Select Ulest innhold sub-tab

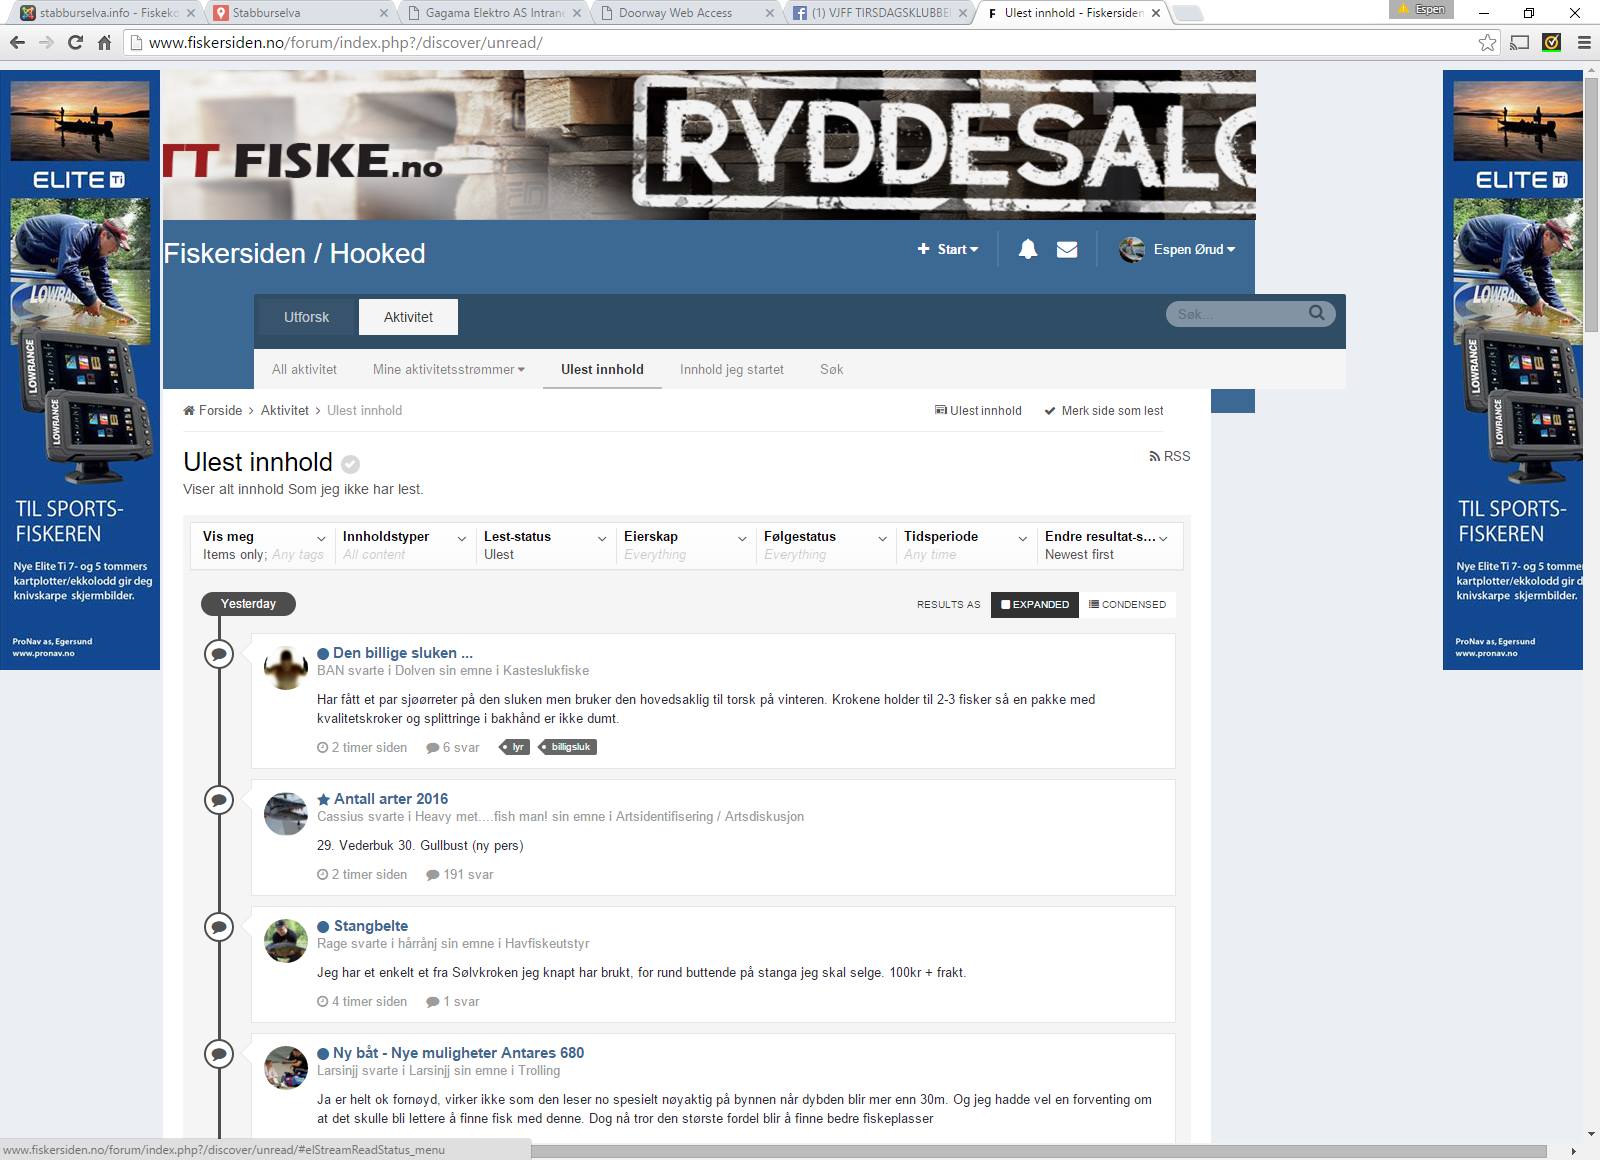coord(602,369)
